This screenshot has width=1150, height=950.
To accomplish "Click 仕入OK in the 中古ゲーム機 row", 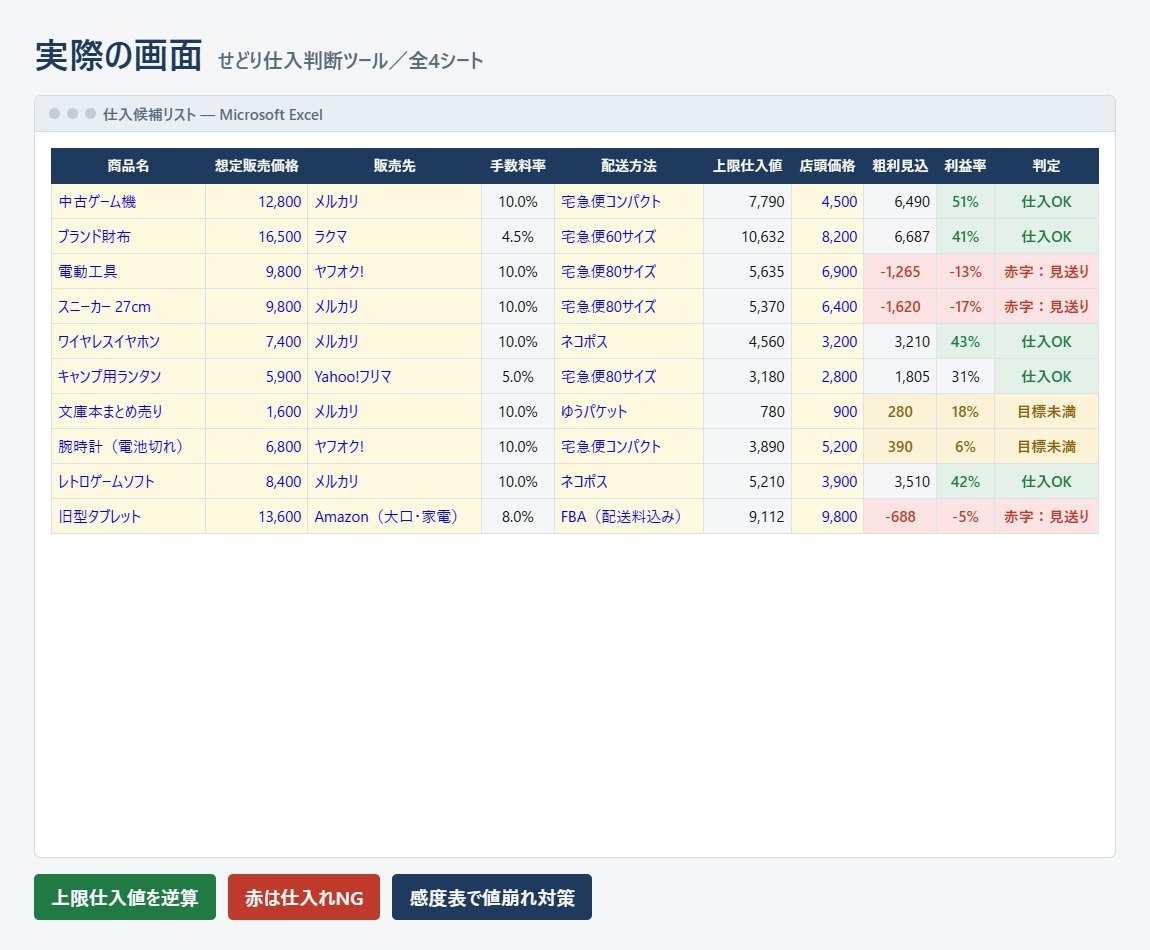I will point(1047,201).
